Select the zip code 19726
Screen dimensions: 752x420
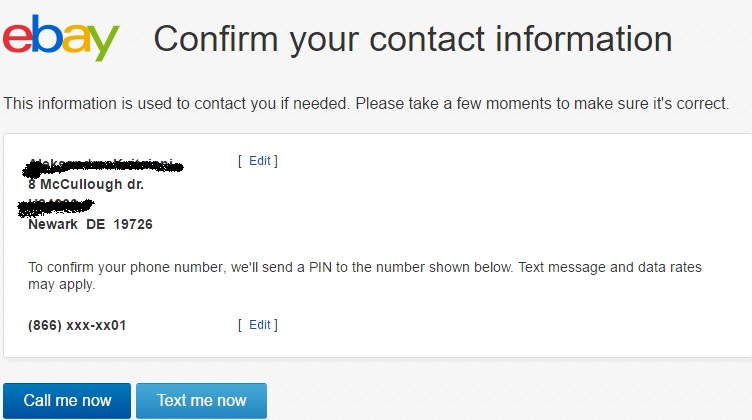(x=133, y=224)
